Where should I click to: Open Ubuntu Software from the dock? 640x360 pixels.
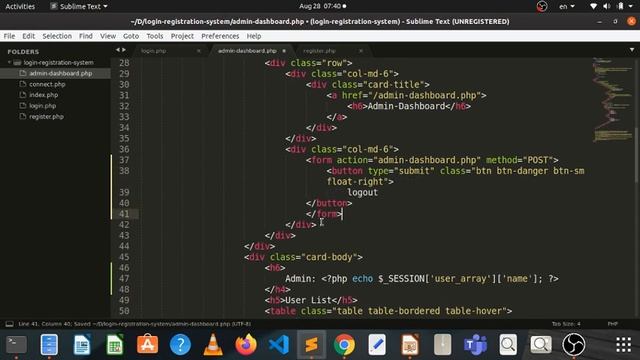coord(147,345)
